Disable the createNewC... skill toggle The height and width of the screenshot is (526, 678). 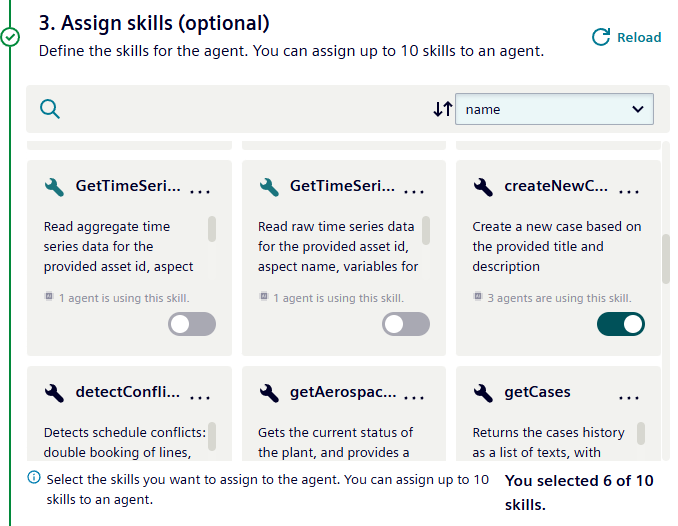click(620, 324)
